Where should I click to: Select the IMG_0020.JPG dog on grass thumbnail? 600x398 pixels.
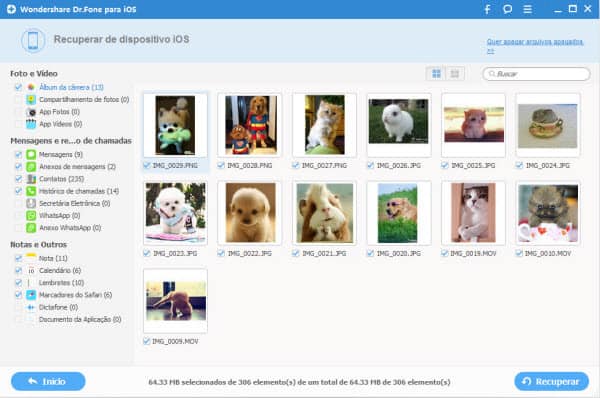pyautogui.click(x=399, y=213)
